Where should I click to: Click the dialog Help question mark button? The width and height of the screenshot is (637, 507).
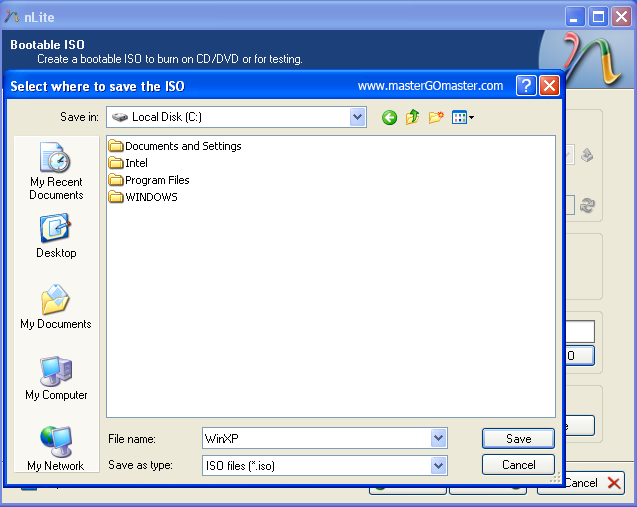pos(526,86)
